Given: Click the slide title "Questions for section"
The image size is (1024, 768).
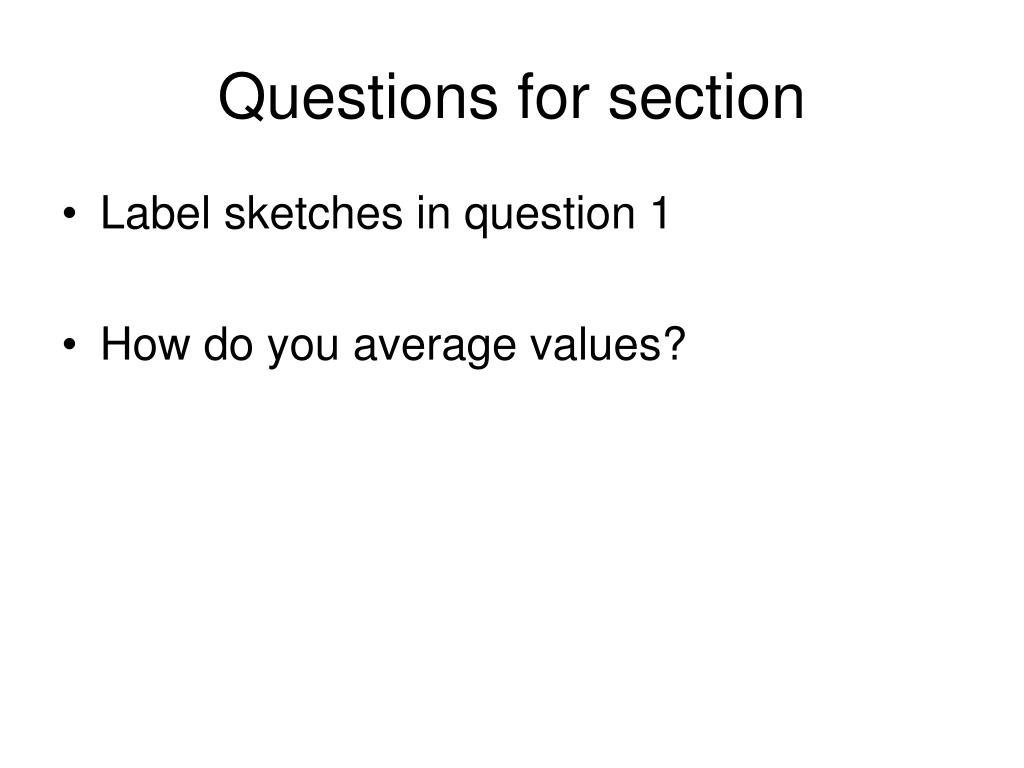Looking at the screenshot, I should (x=511, y=97).
